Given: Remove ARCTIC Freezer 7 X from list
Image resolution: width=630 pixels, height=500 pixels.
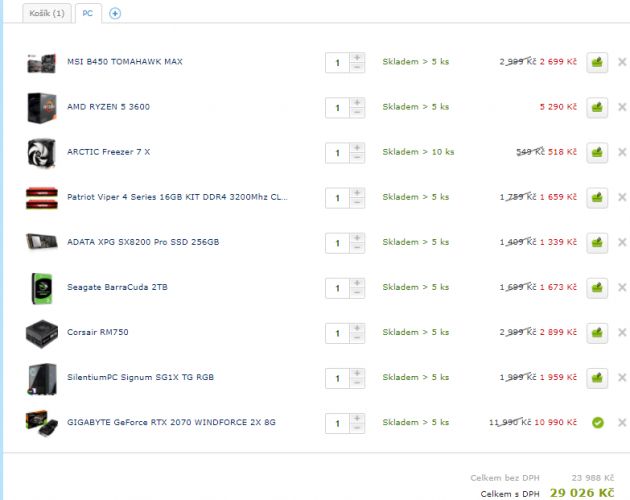Looking at the screenshot, I should coord(622,152).
